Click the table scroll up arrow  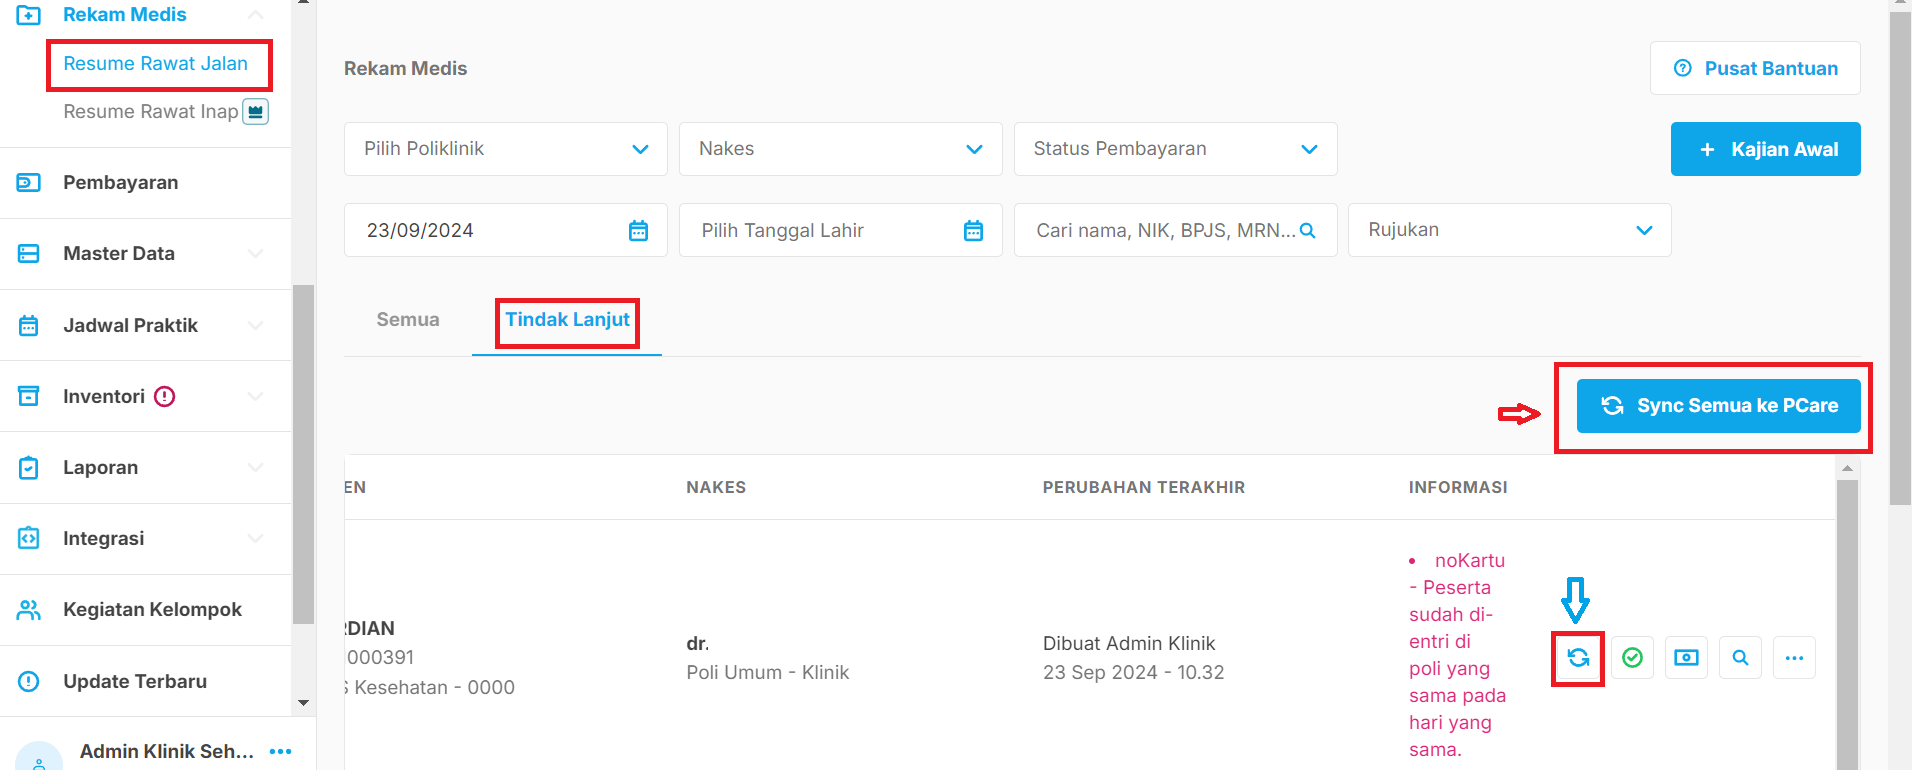pyautogui.click(x=1847, y=468)
